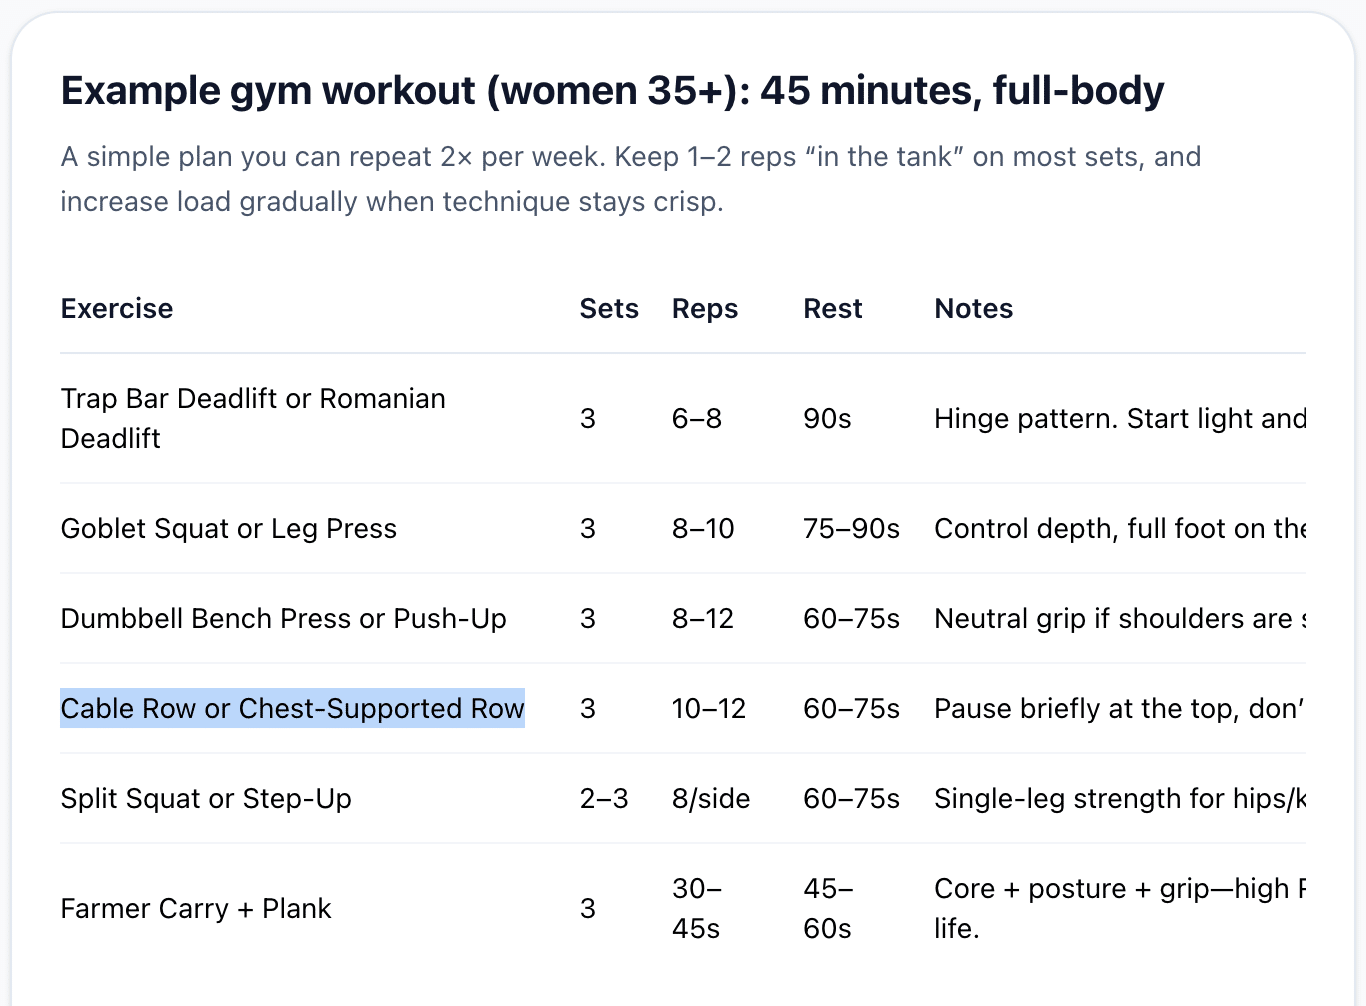
Task: Click the 75–90s rest for Goblet Squat
Action: click(851, 528)
